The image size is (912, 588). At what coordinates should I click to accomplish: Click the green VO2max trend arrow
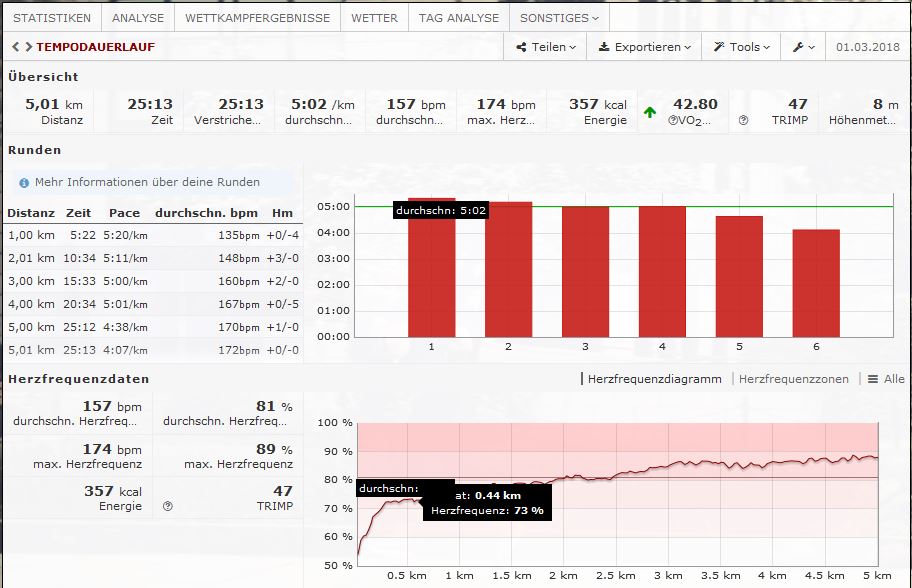point(650,112)
